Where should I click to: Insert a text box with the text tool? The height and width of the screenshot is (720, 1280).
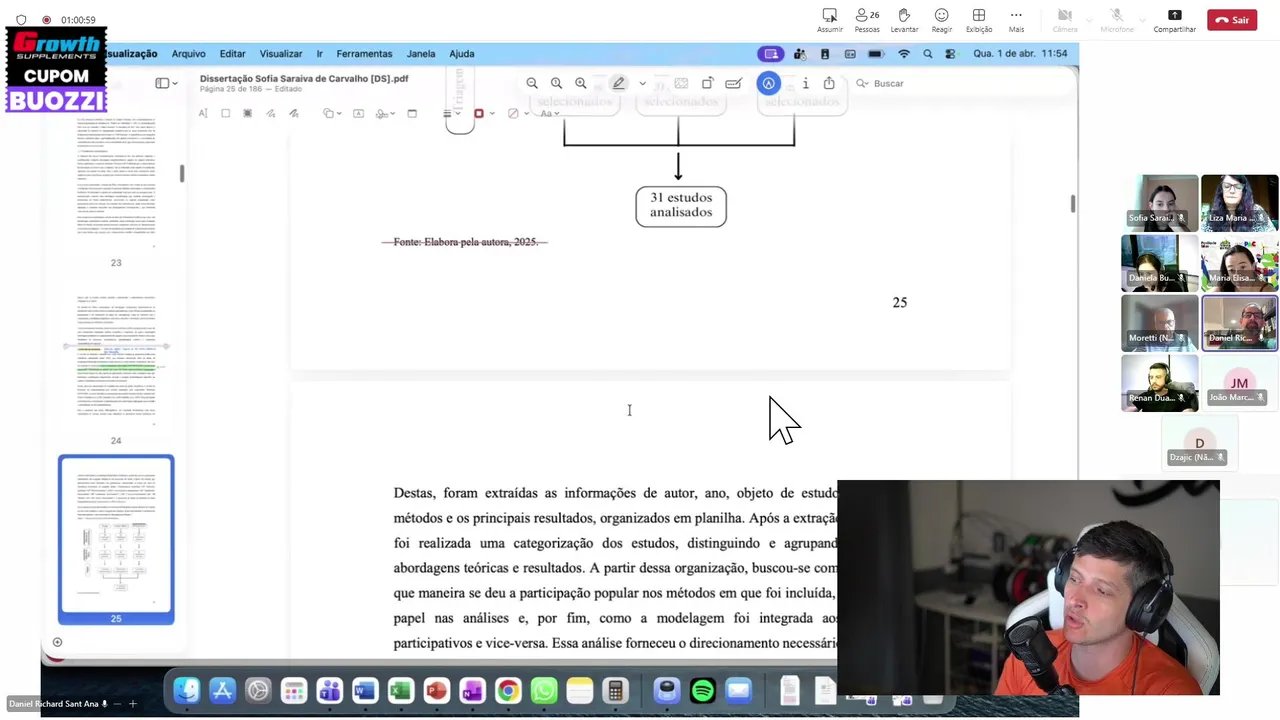[358, 113]
